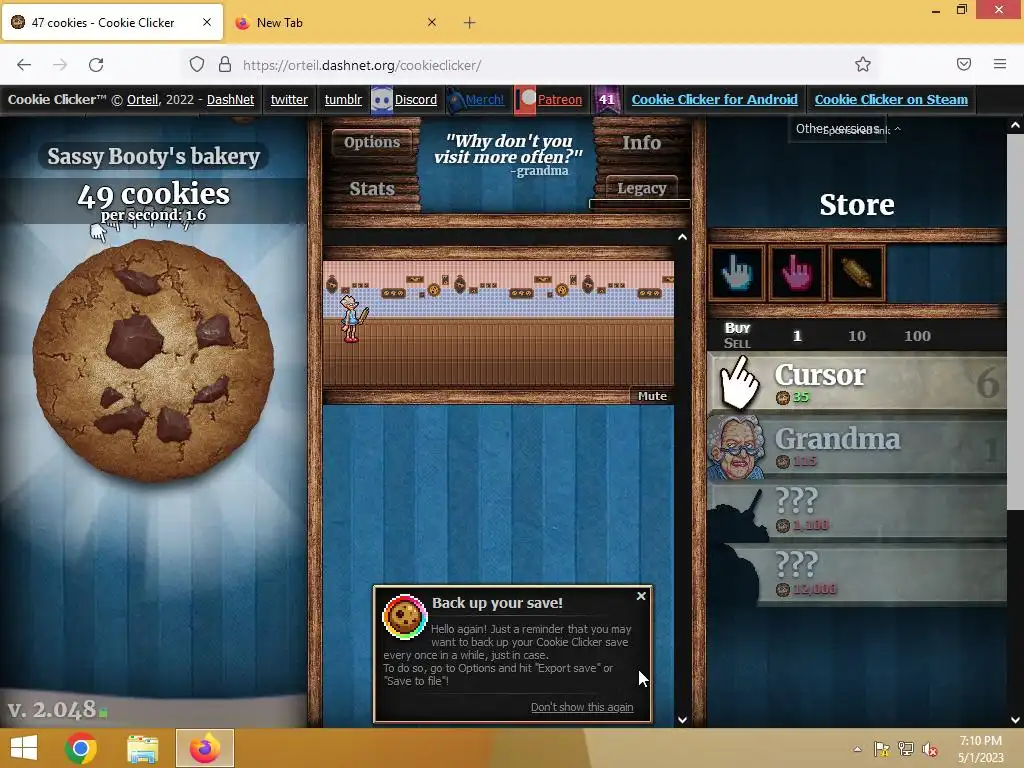Viewport: 1024px width, 768px height.
Task: Purchase a Grandma building in the Store
Action: 857,447
